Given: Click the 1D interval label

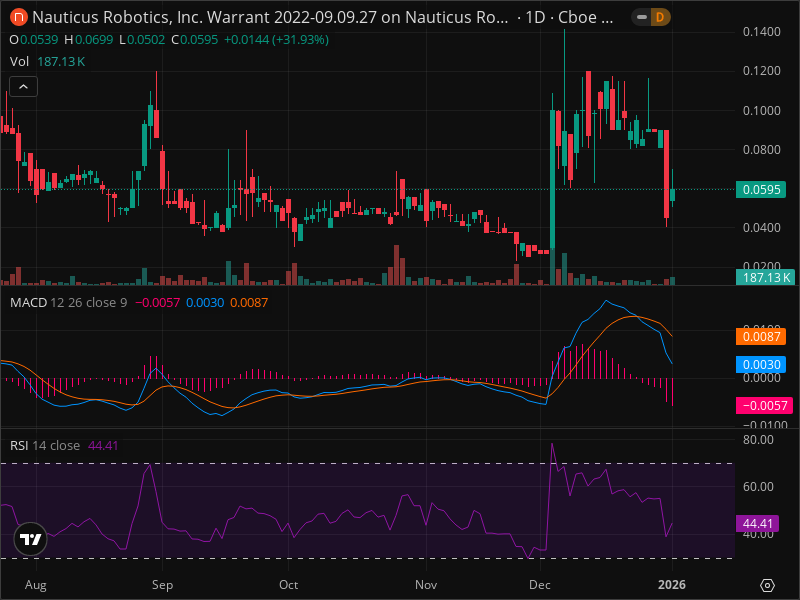Looking at the screenshot, I should (535, 17).
